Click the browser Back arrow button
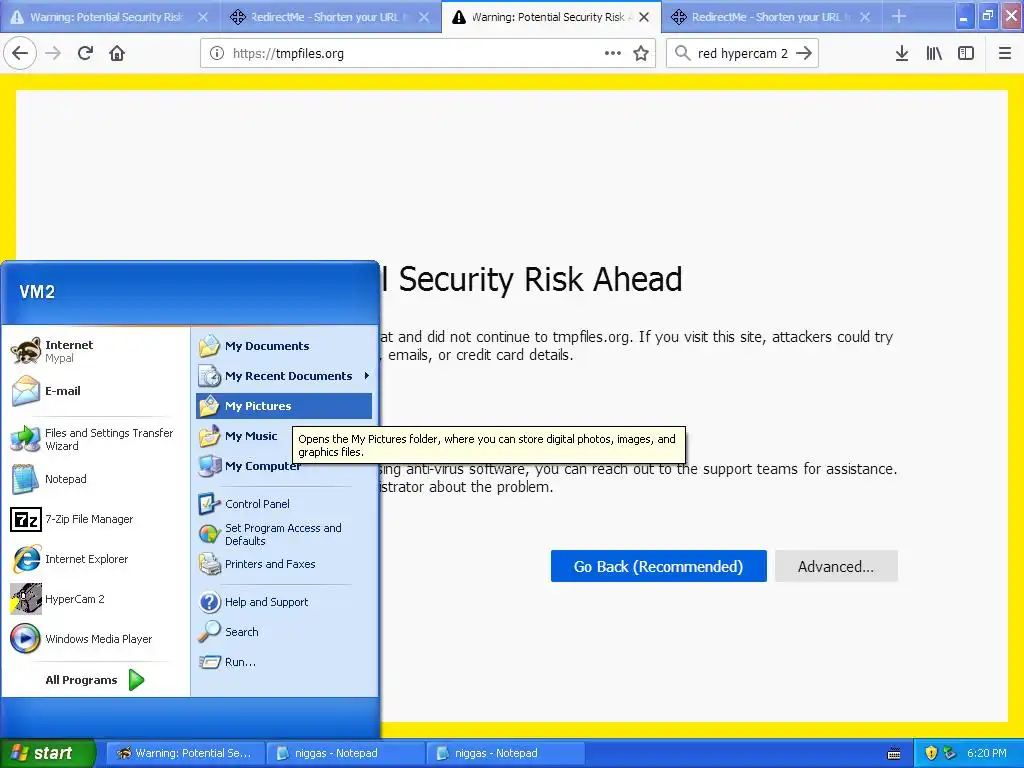This screenshot has height=768, width=1024. 20,54
